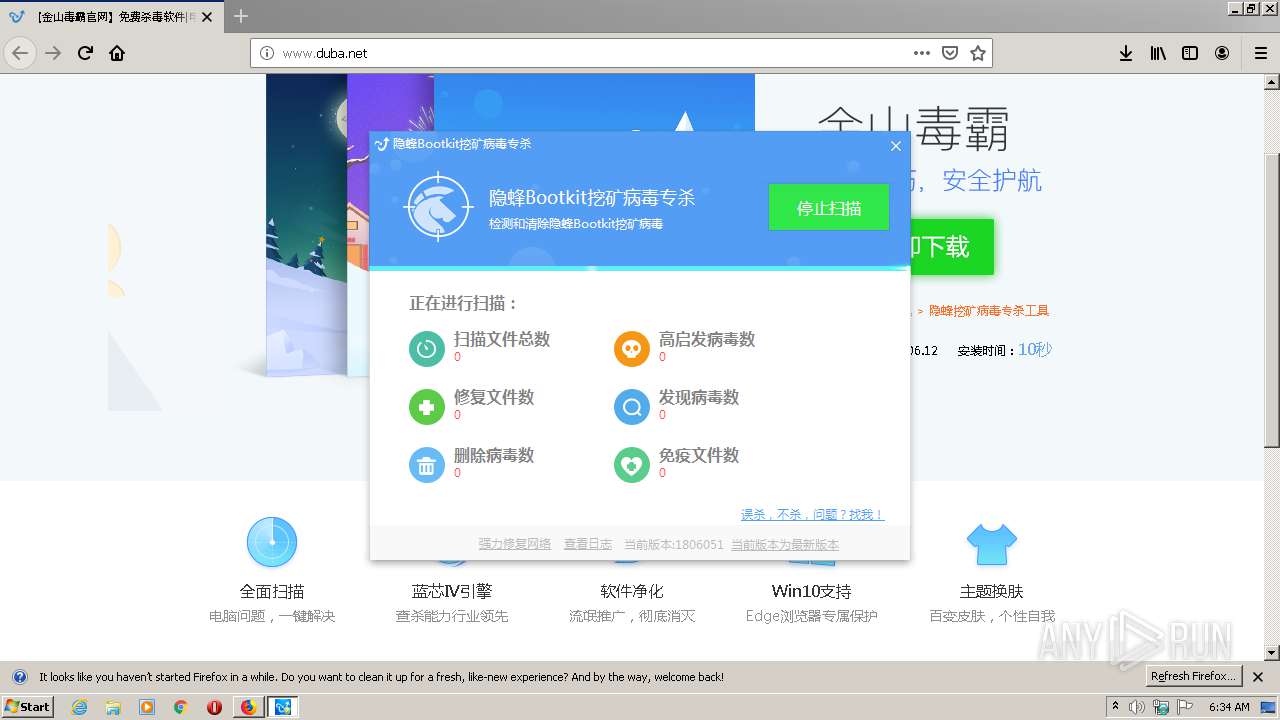Toggle the Firefox sidebar view
Viewport: 1280px width, 720px height.
click(x=1190, y=53)
